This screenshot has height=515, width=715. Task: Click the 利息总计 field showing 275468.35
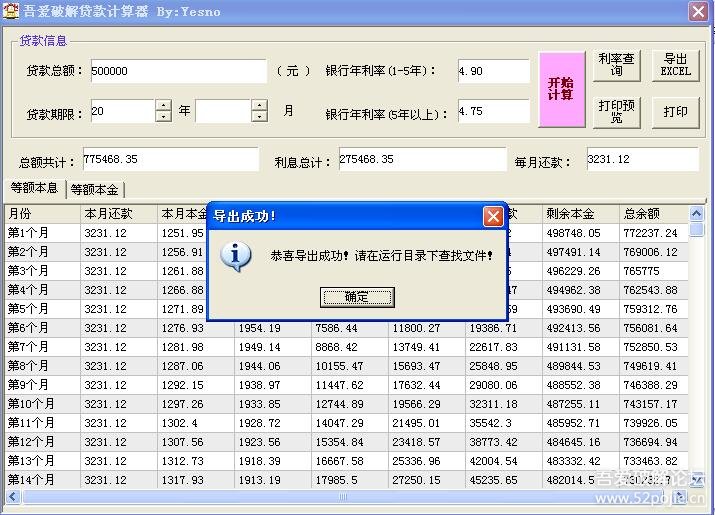point(423,159)
